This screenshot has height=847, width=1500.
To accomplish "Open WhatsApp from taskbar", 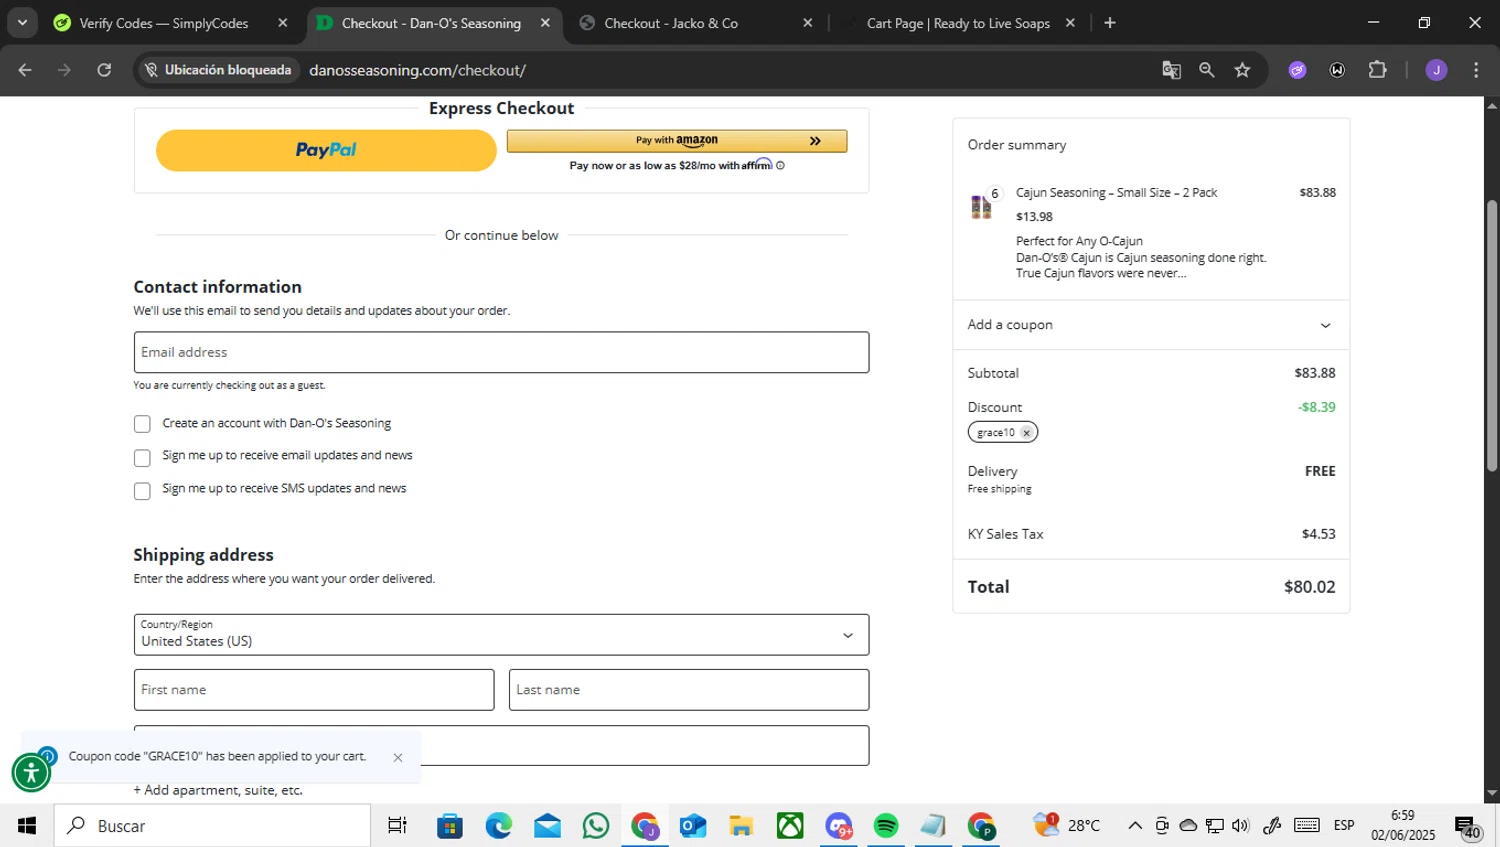I will [x=596, y=826].
